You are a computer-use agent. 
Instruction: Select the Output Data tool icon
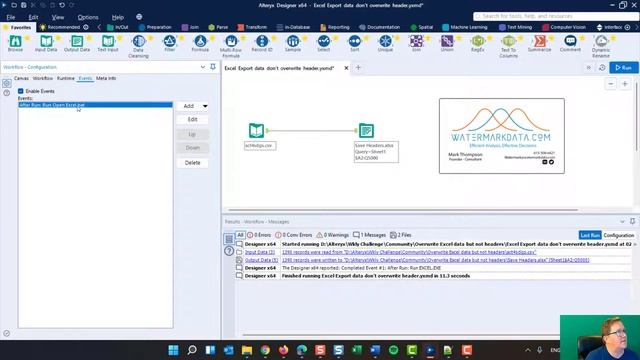(77, 41)
